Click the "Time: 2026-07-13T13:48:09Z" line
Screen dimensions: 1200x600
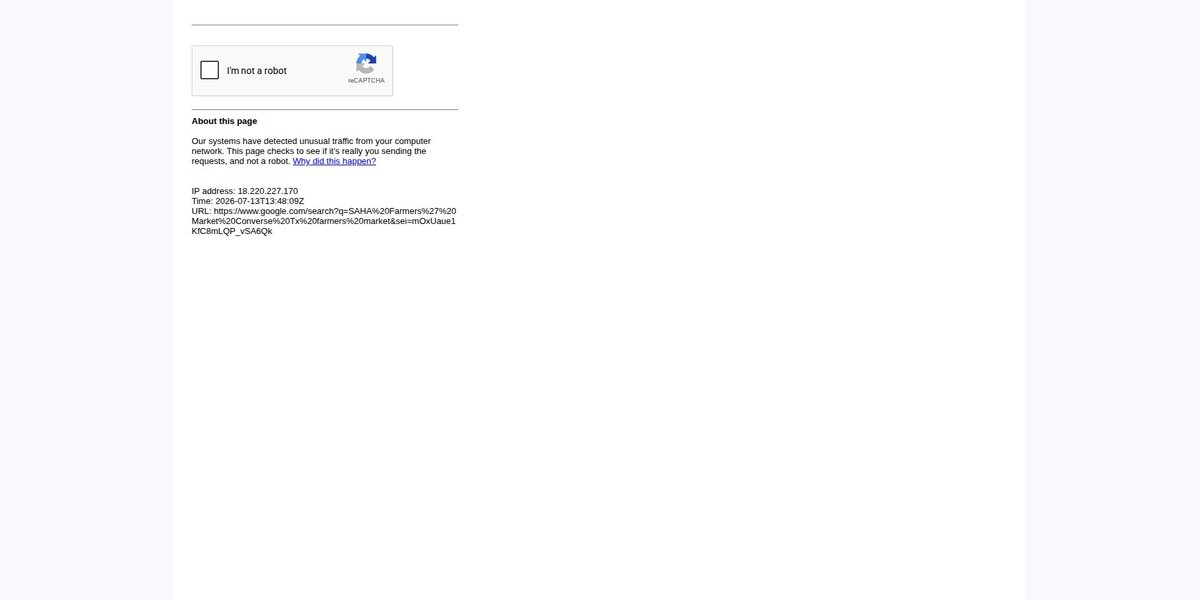(248, 201)
